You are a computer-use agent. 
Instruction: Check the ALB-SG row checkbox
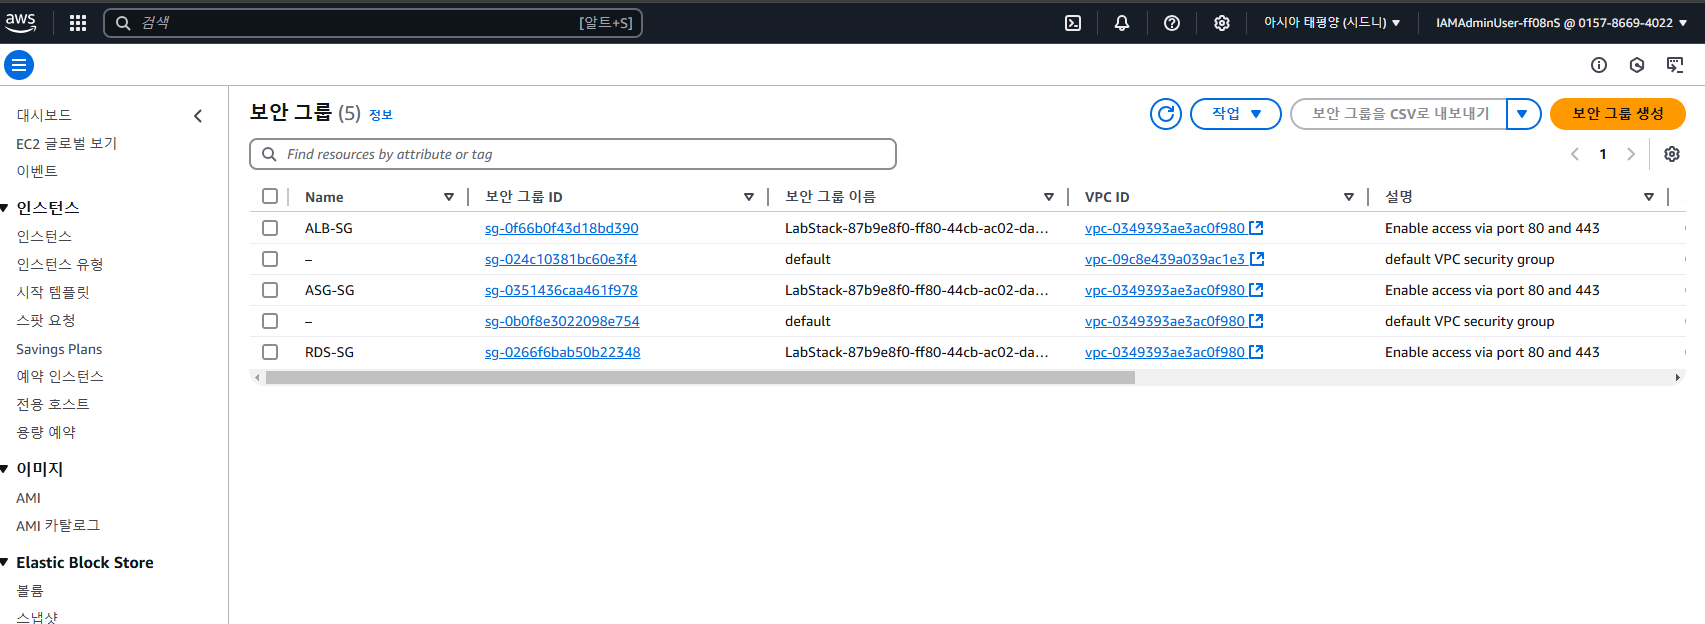(x=270, y=228)
